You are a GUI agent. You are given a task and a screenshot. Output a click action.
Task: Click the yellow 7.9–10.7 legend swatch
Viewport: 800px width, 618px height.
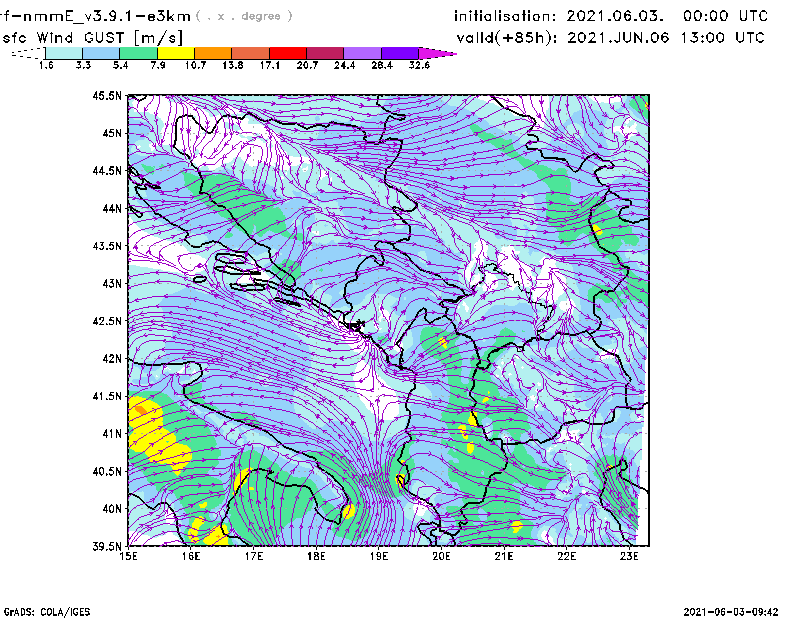[176, 53]
